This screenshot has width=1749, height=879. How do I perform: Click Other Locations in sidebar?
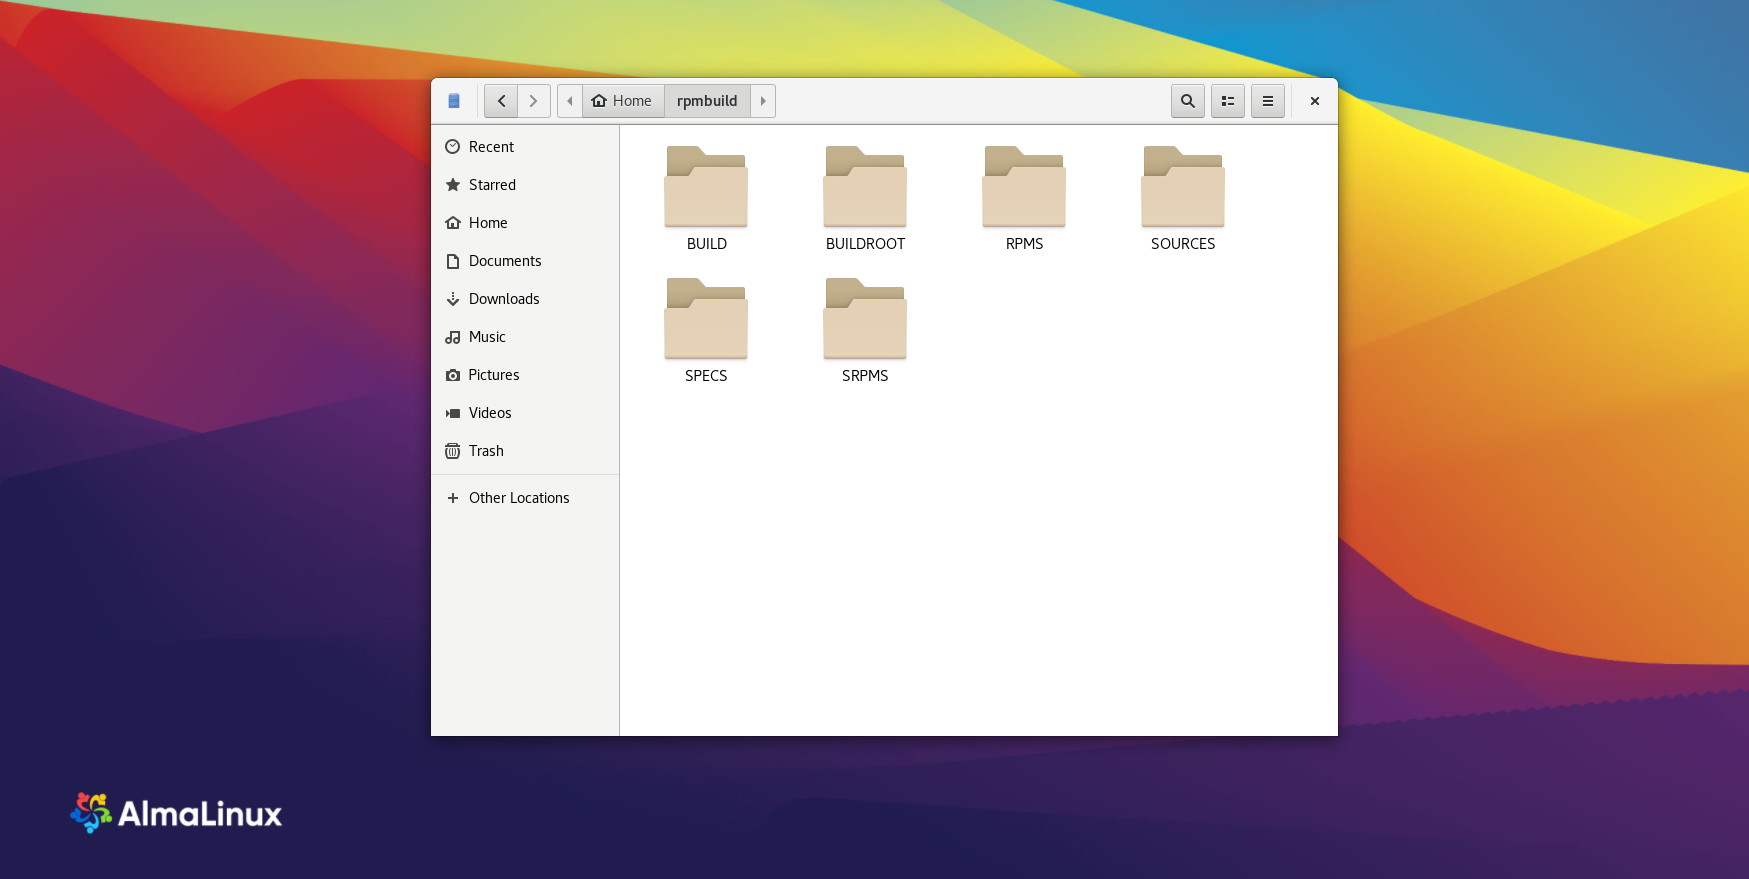518,498
